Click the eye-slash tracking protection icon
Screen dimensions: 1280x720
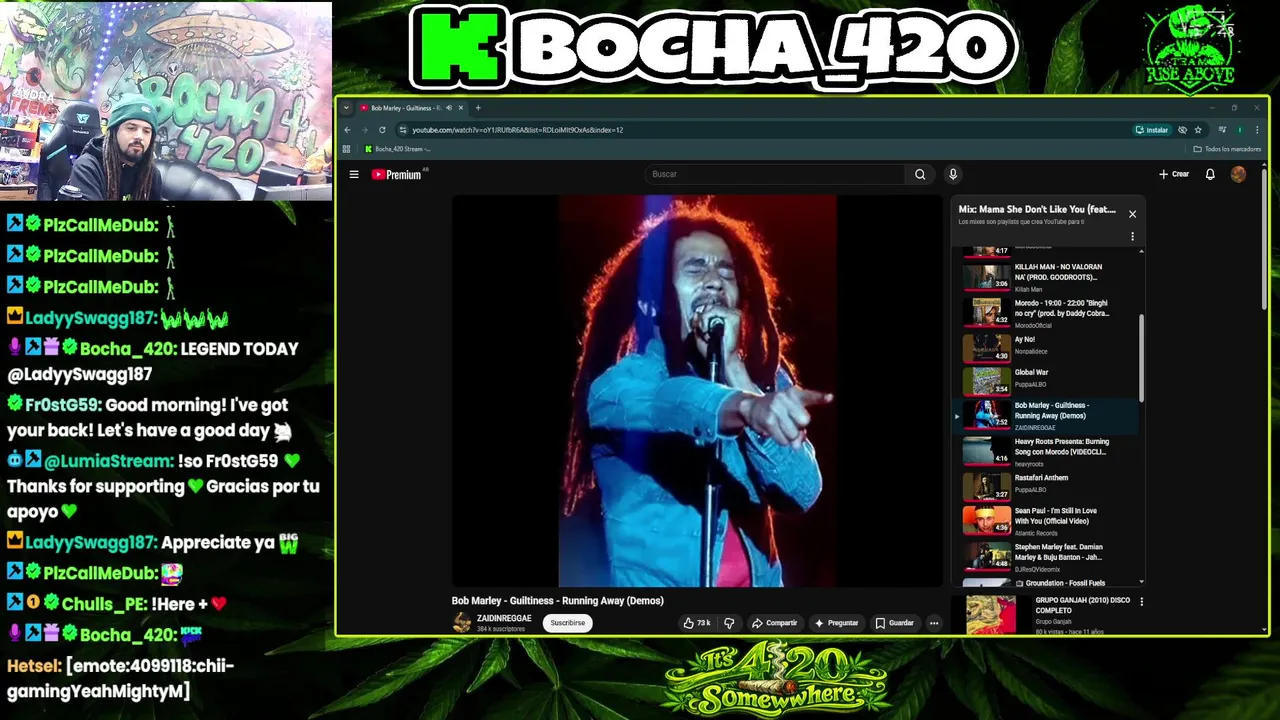[1182, 130]
